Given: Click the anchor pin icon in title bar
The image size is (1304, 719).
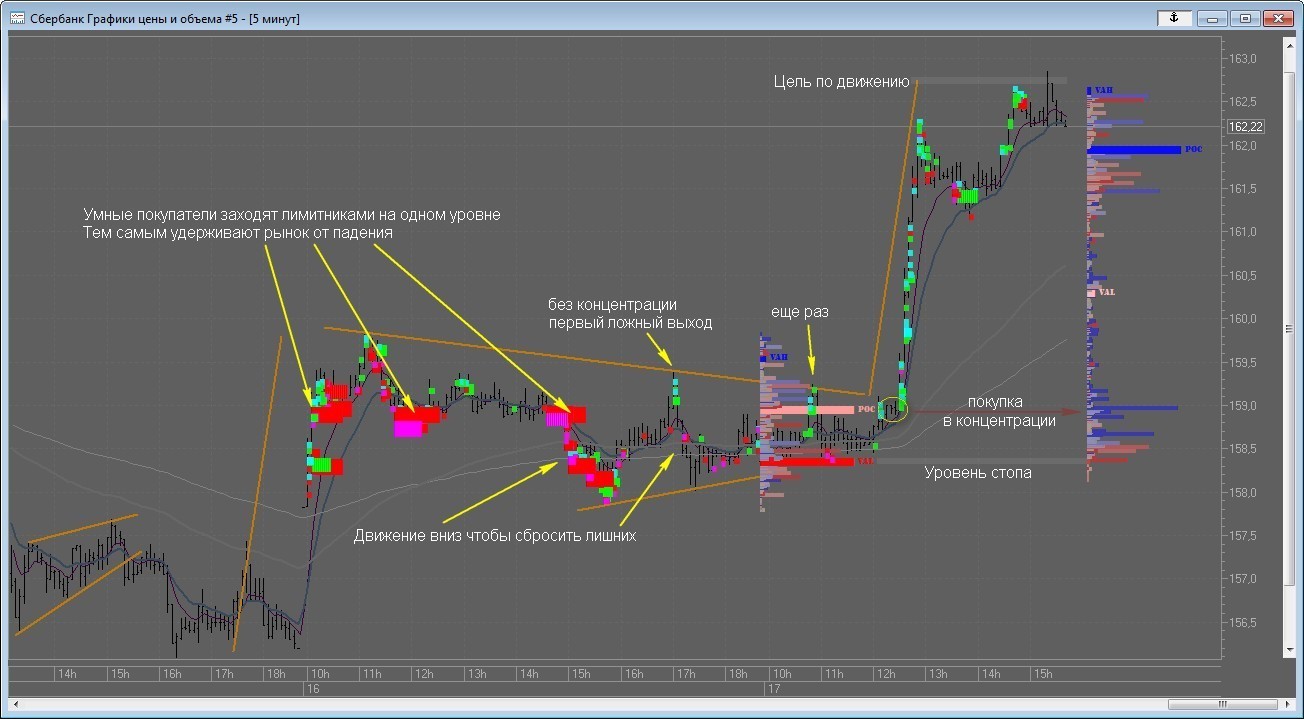Looking at the screenshot, I should [x=1174, y=18].
